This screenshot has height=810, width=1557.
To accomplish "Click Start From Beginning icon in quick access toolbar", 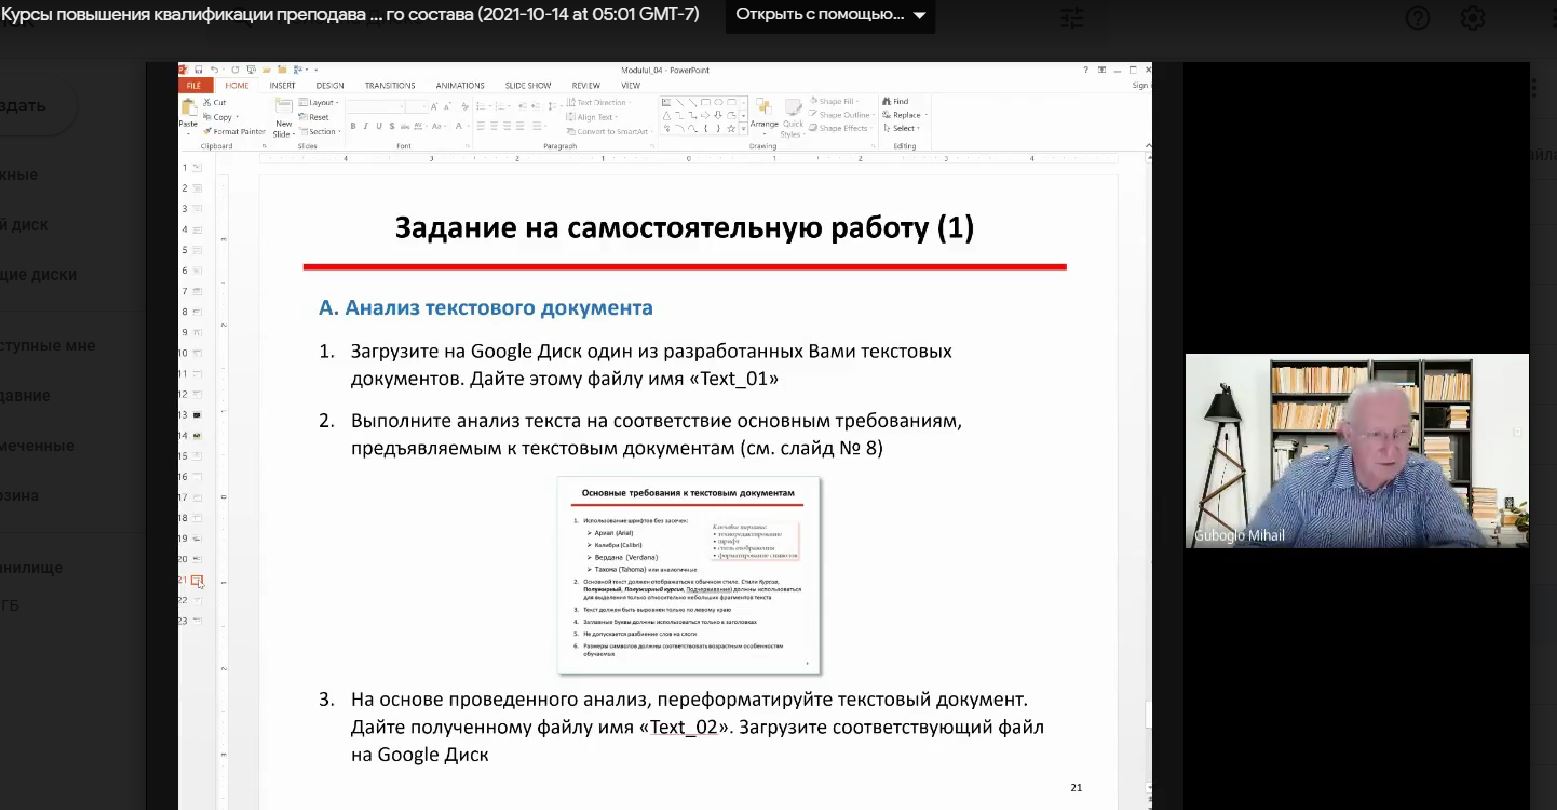I will click(x=251, y=70).
